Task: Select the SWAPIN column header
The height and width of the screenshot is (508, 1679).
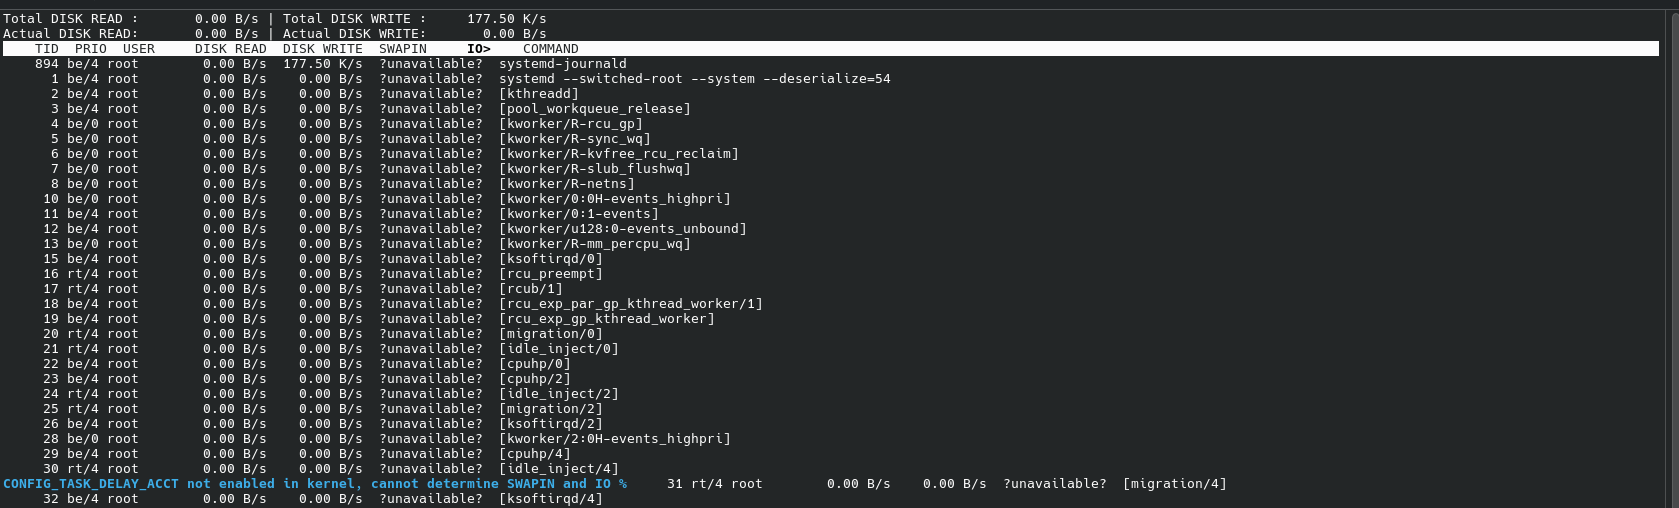Action: pyautogui.click(x=403, y=49)
